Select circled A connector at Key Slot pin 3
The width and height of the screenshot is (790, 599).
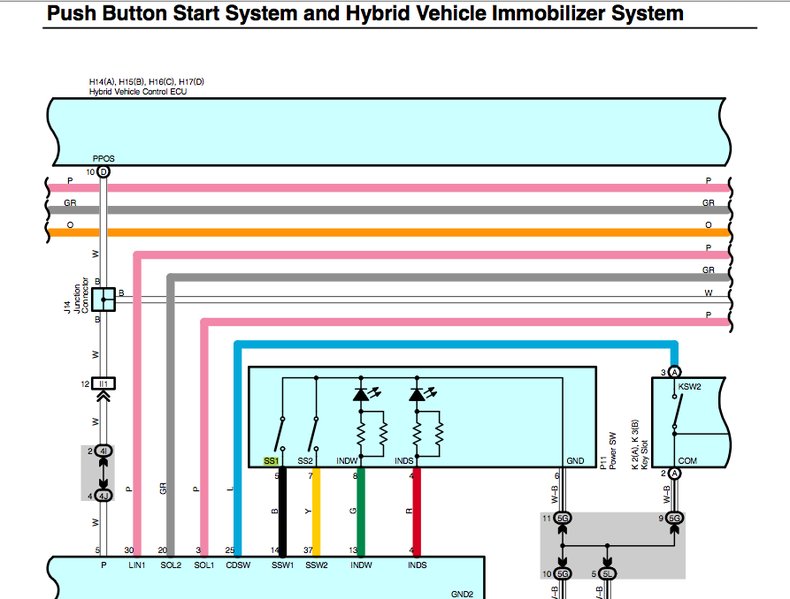point(675,372)
